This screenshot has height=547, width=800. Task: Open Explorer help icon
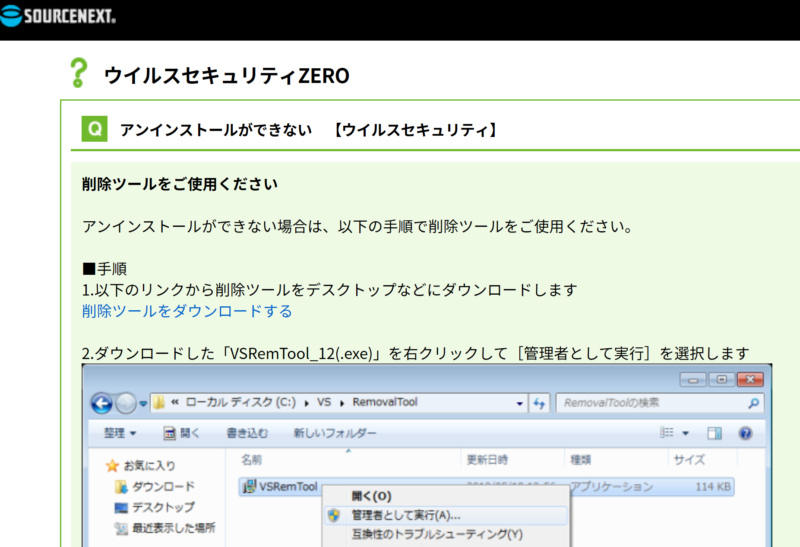[745, 433]
